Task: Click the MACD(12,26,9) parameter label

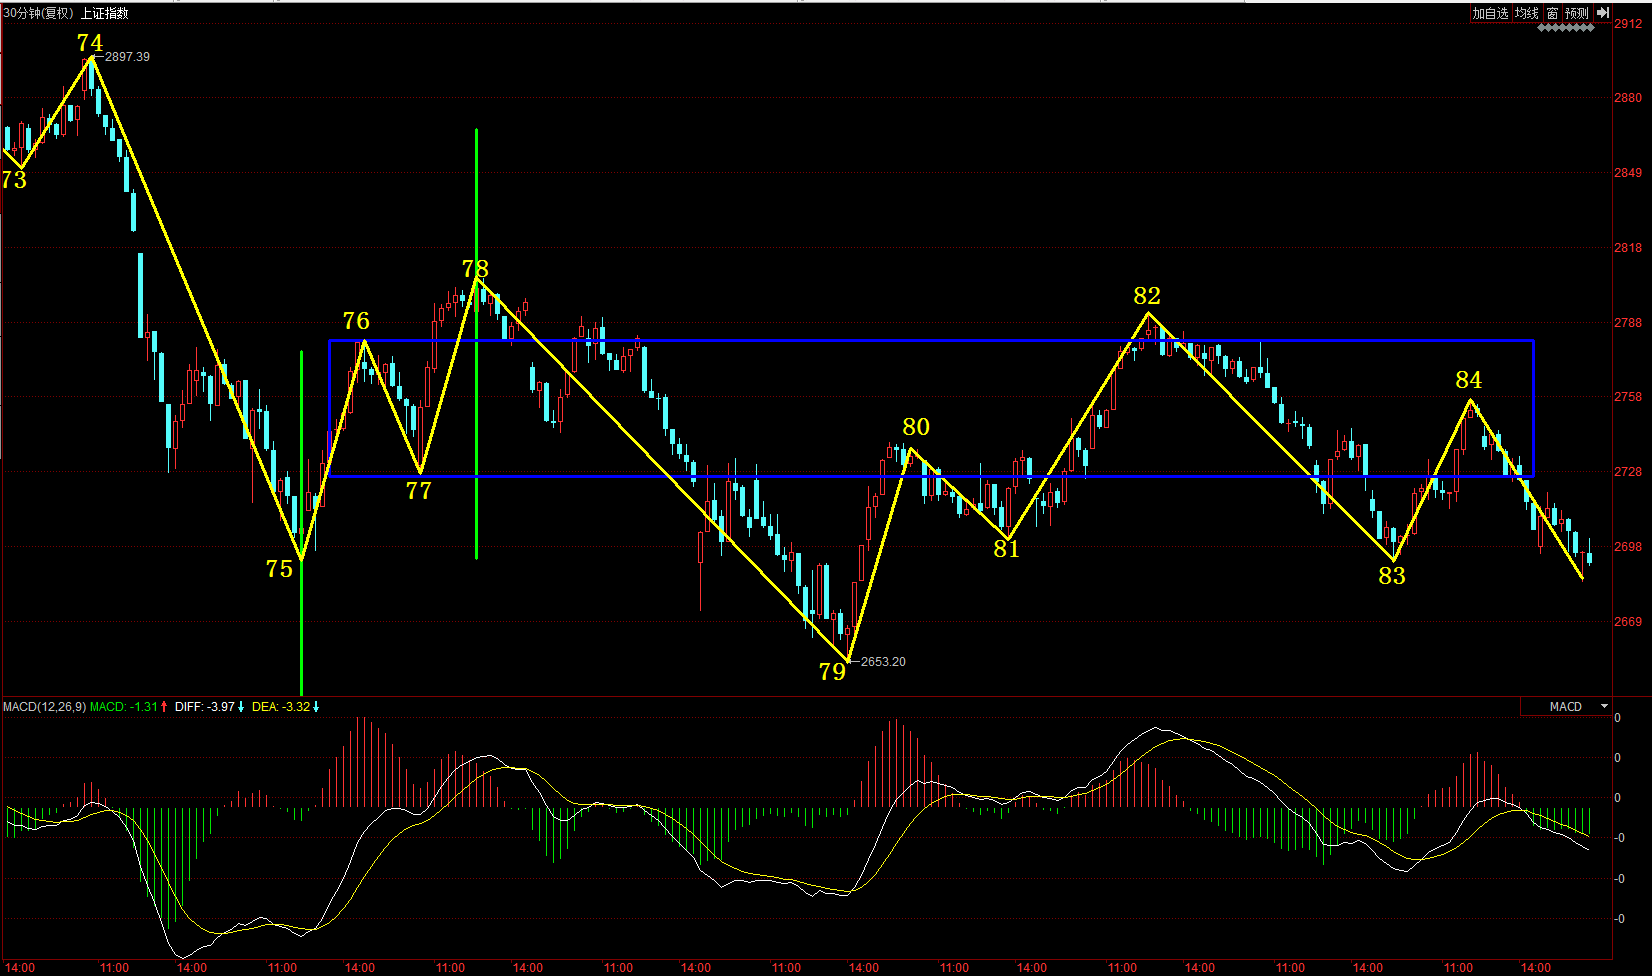Action: coord(44,707)
